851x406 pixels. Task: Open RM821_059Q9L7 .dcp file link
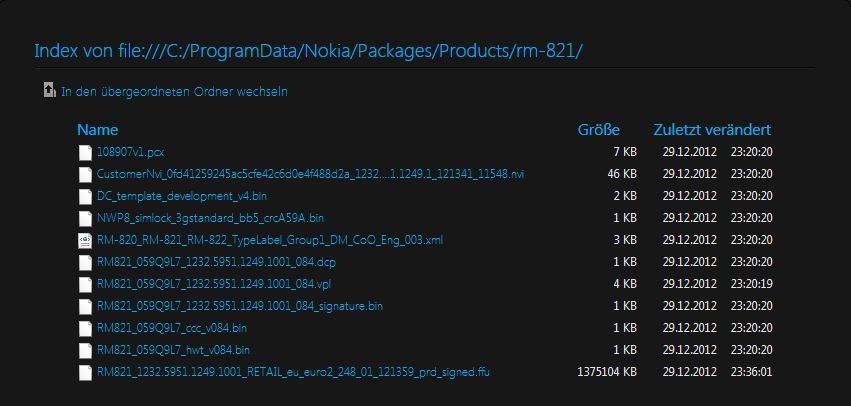216,262
